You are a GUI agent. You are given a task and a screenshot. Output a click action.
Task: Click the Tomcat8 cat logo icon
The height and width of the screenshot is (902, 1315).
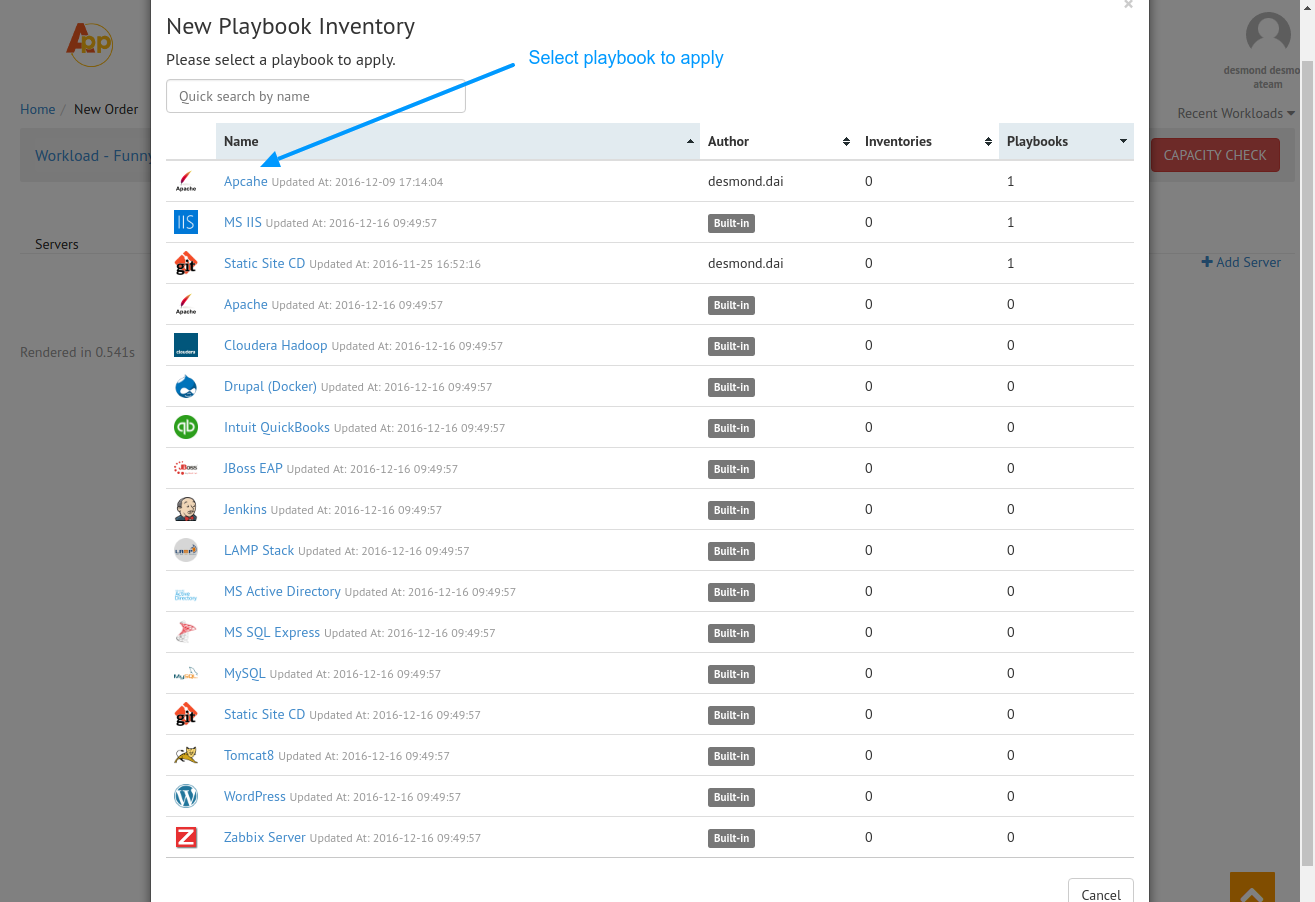pos(186,755)
